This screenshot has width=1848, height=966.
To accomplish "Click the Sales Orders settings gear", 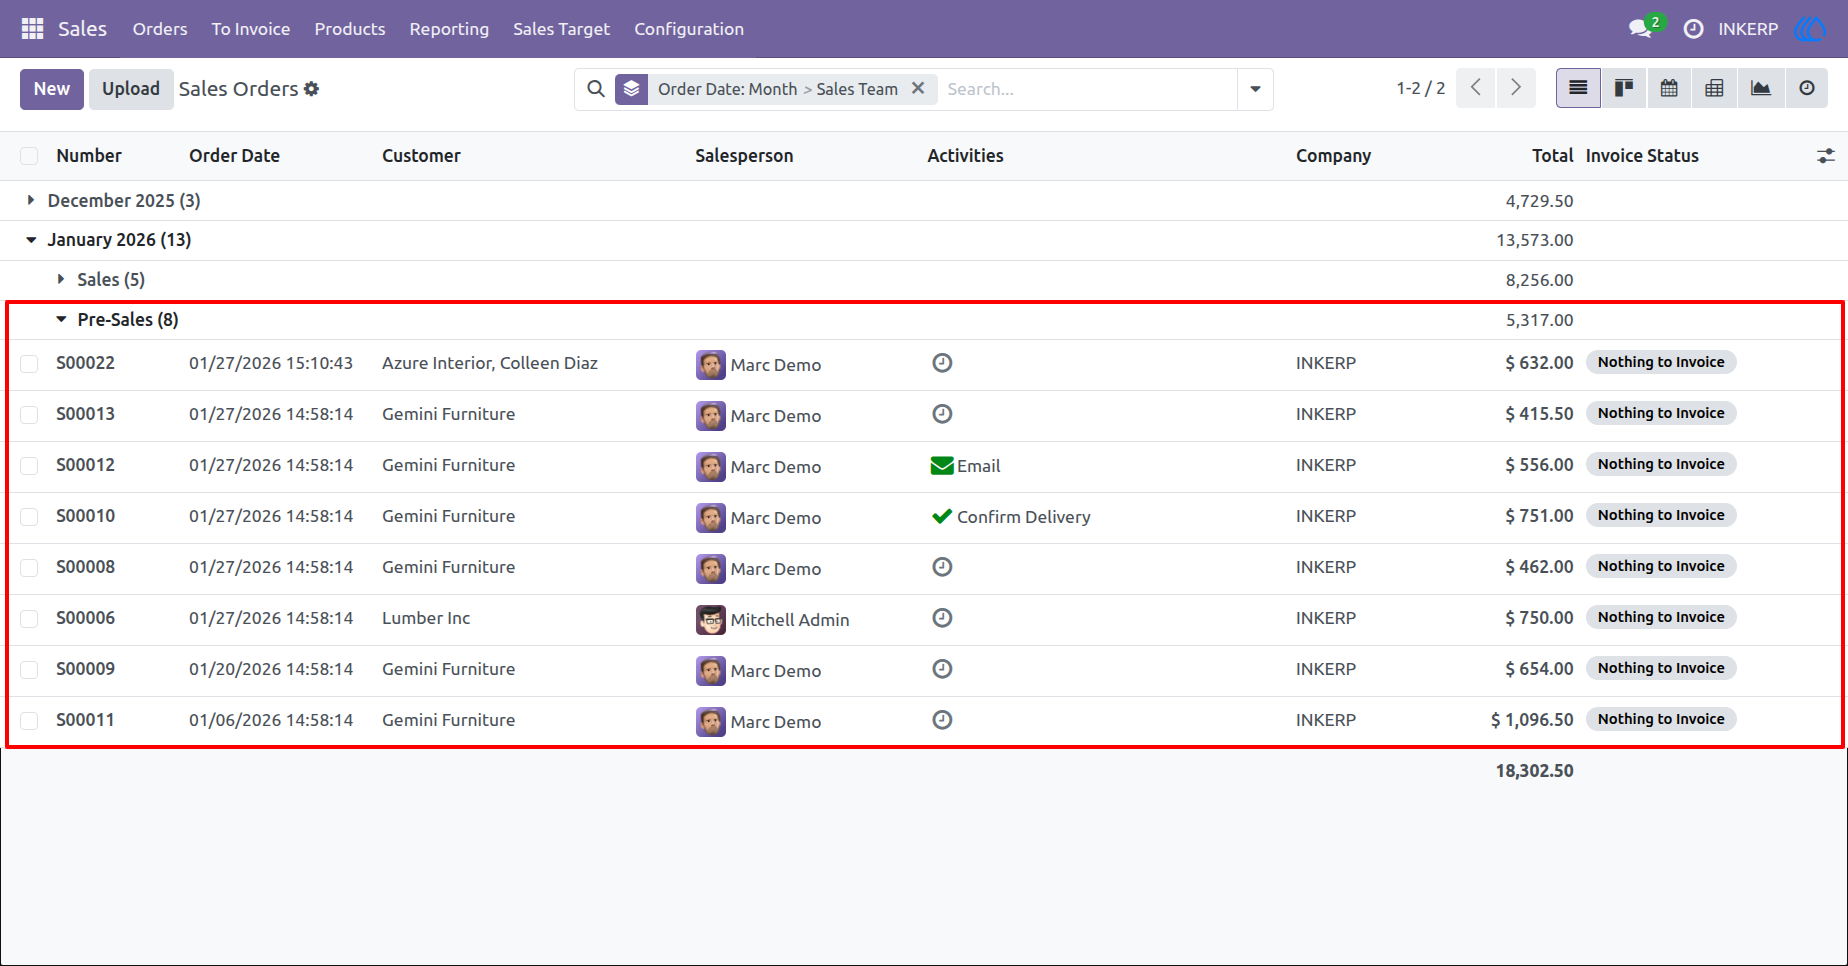I will [x=312, y=89].
